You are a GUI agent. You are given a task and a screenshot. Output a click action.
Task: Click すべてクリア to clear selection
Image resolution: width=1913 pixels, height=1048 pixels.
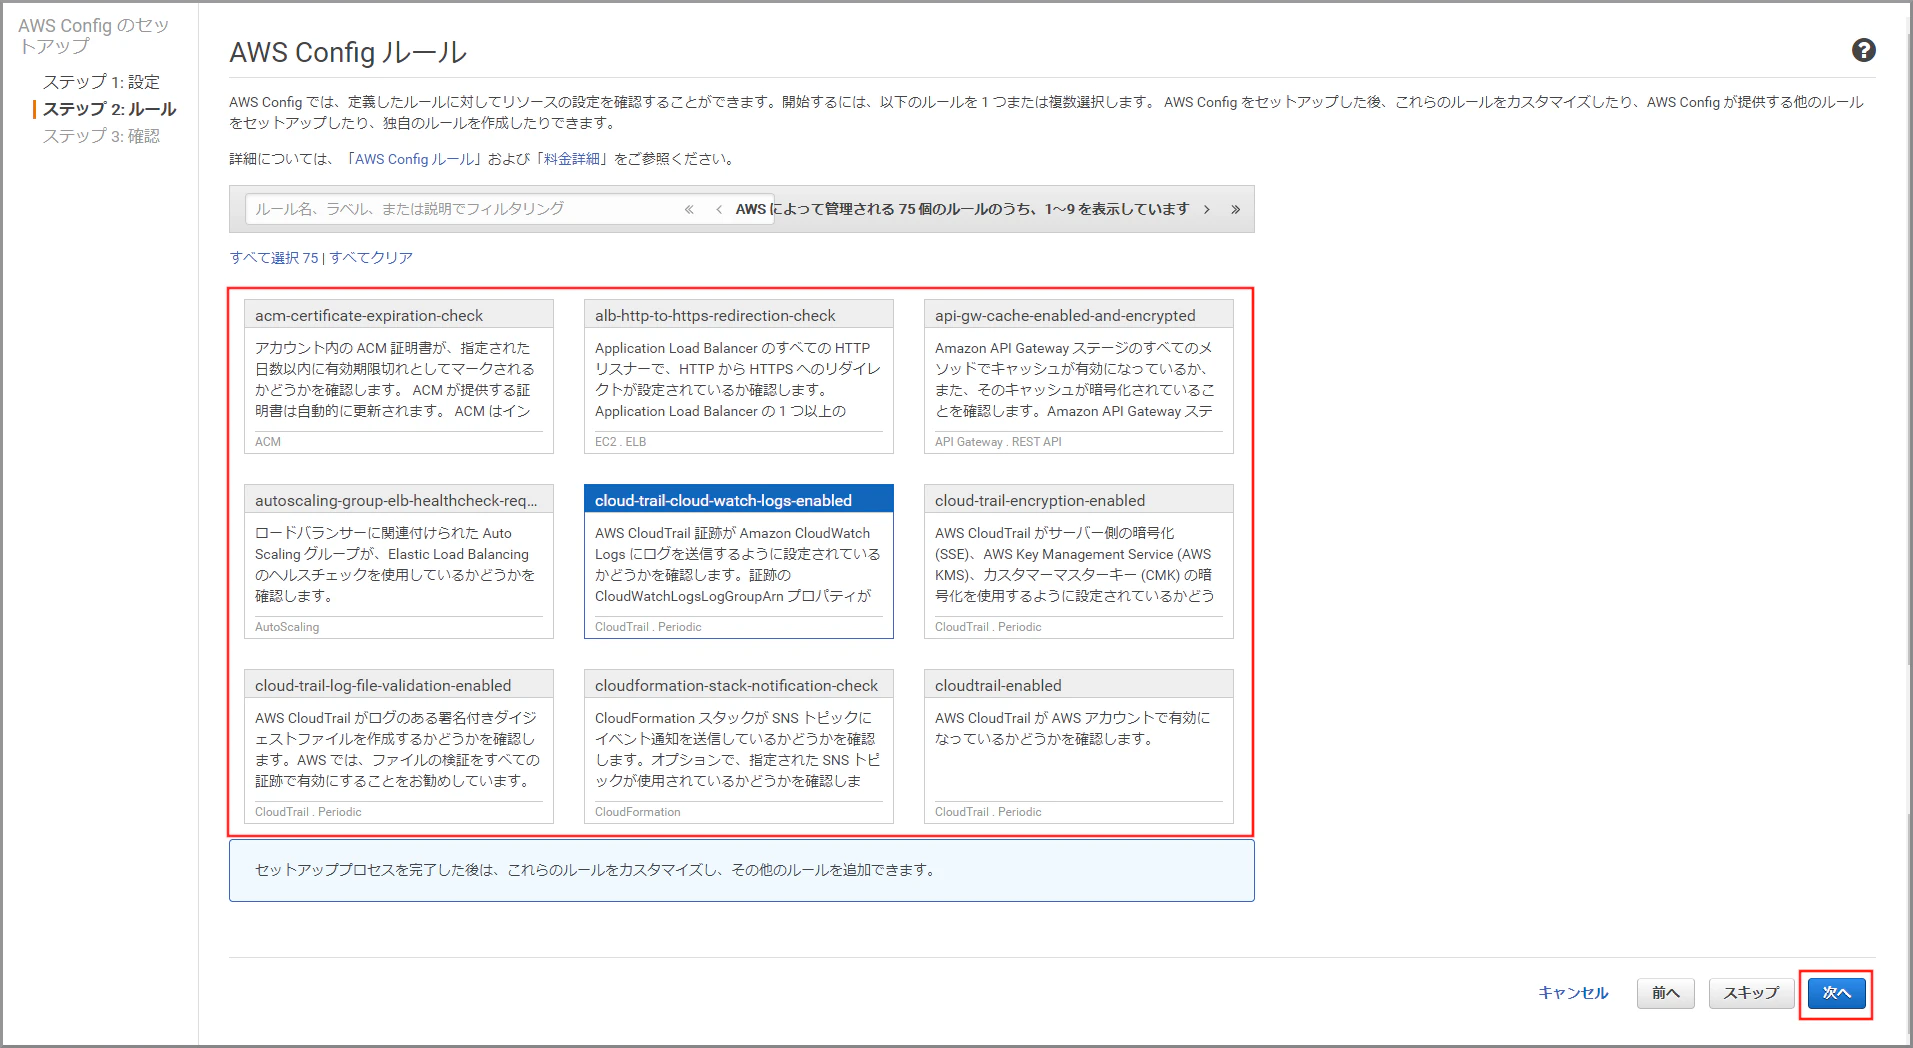(371, 257)
